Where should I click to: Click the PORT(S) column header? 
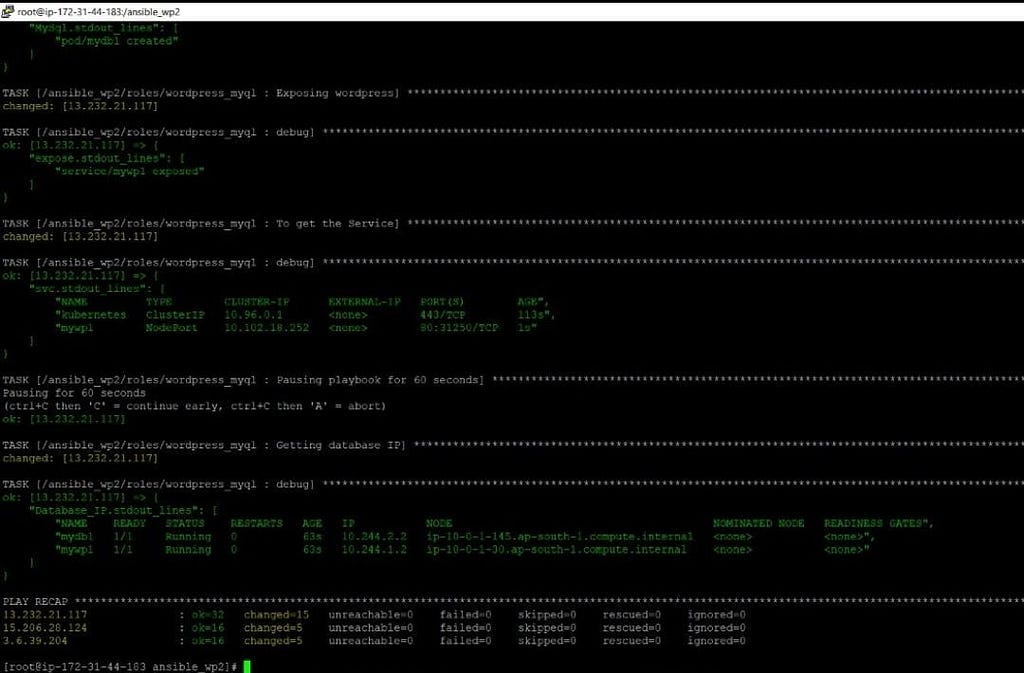pos(443,302)
